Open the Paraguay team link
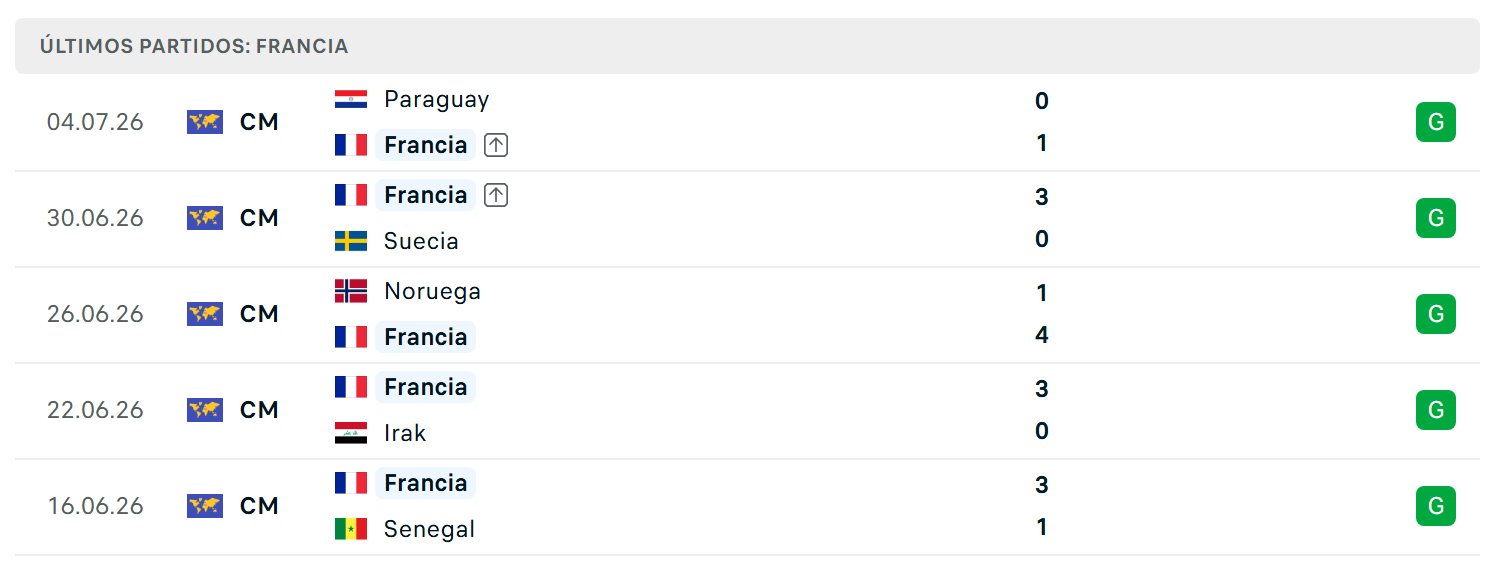The height and width of the screenshot is (571, 1496). tap(436, 99)
